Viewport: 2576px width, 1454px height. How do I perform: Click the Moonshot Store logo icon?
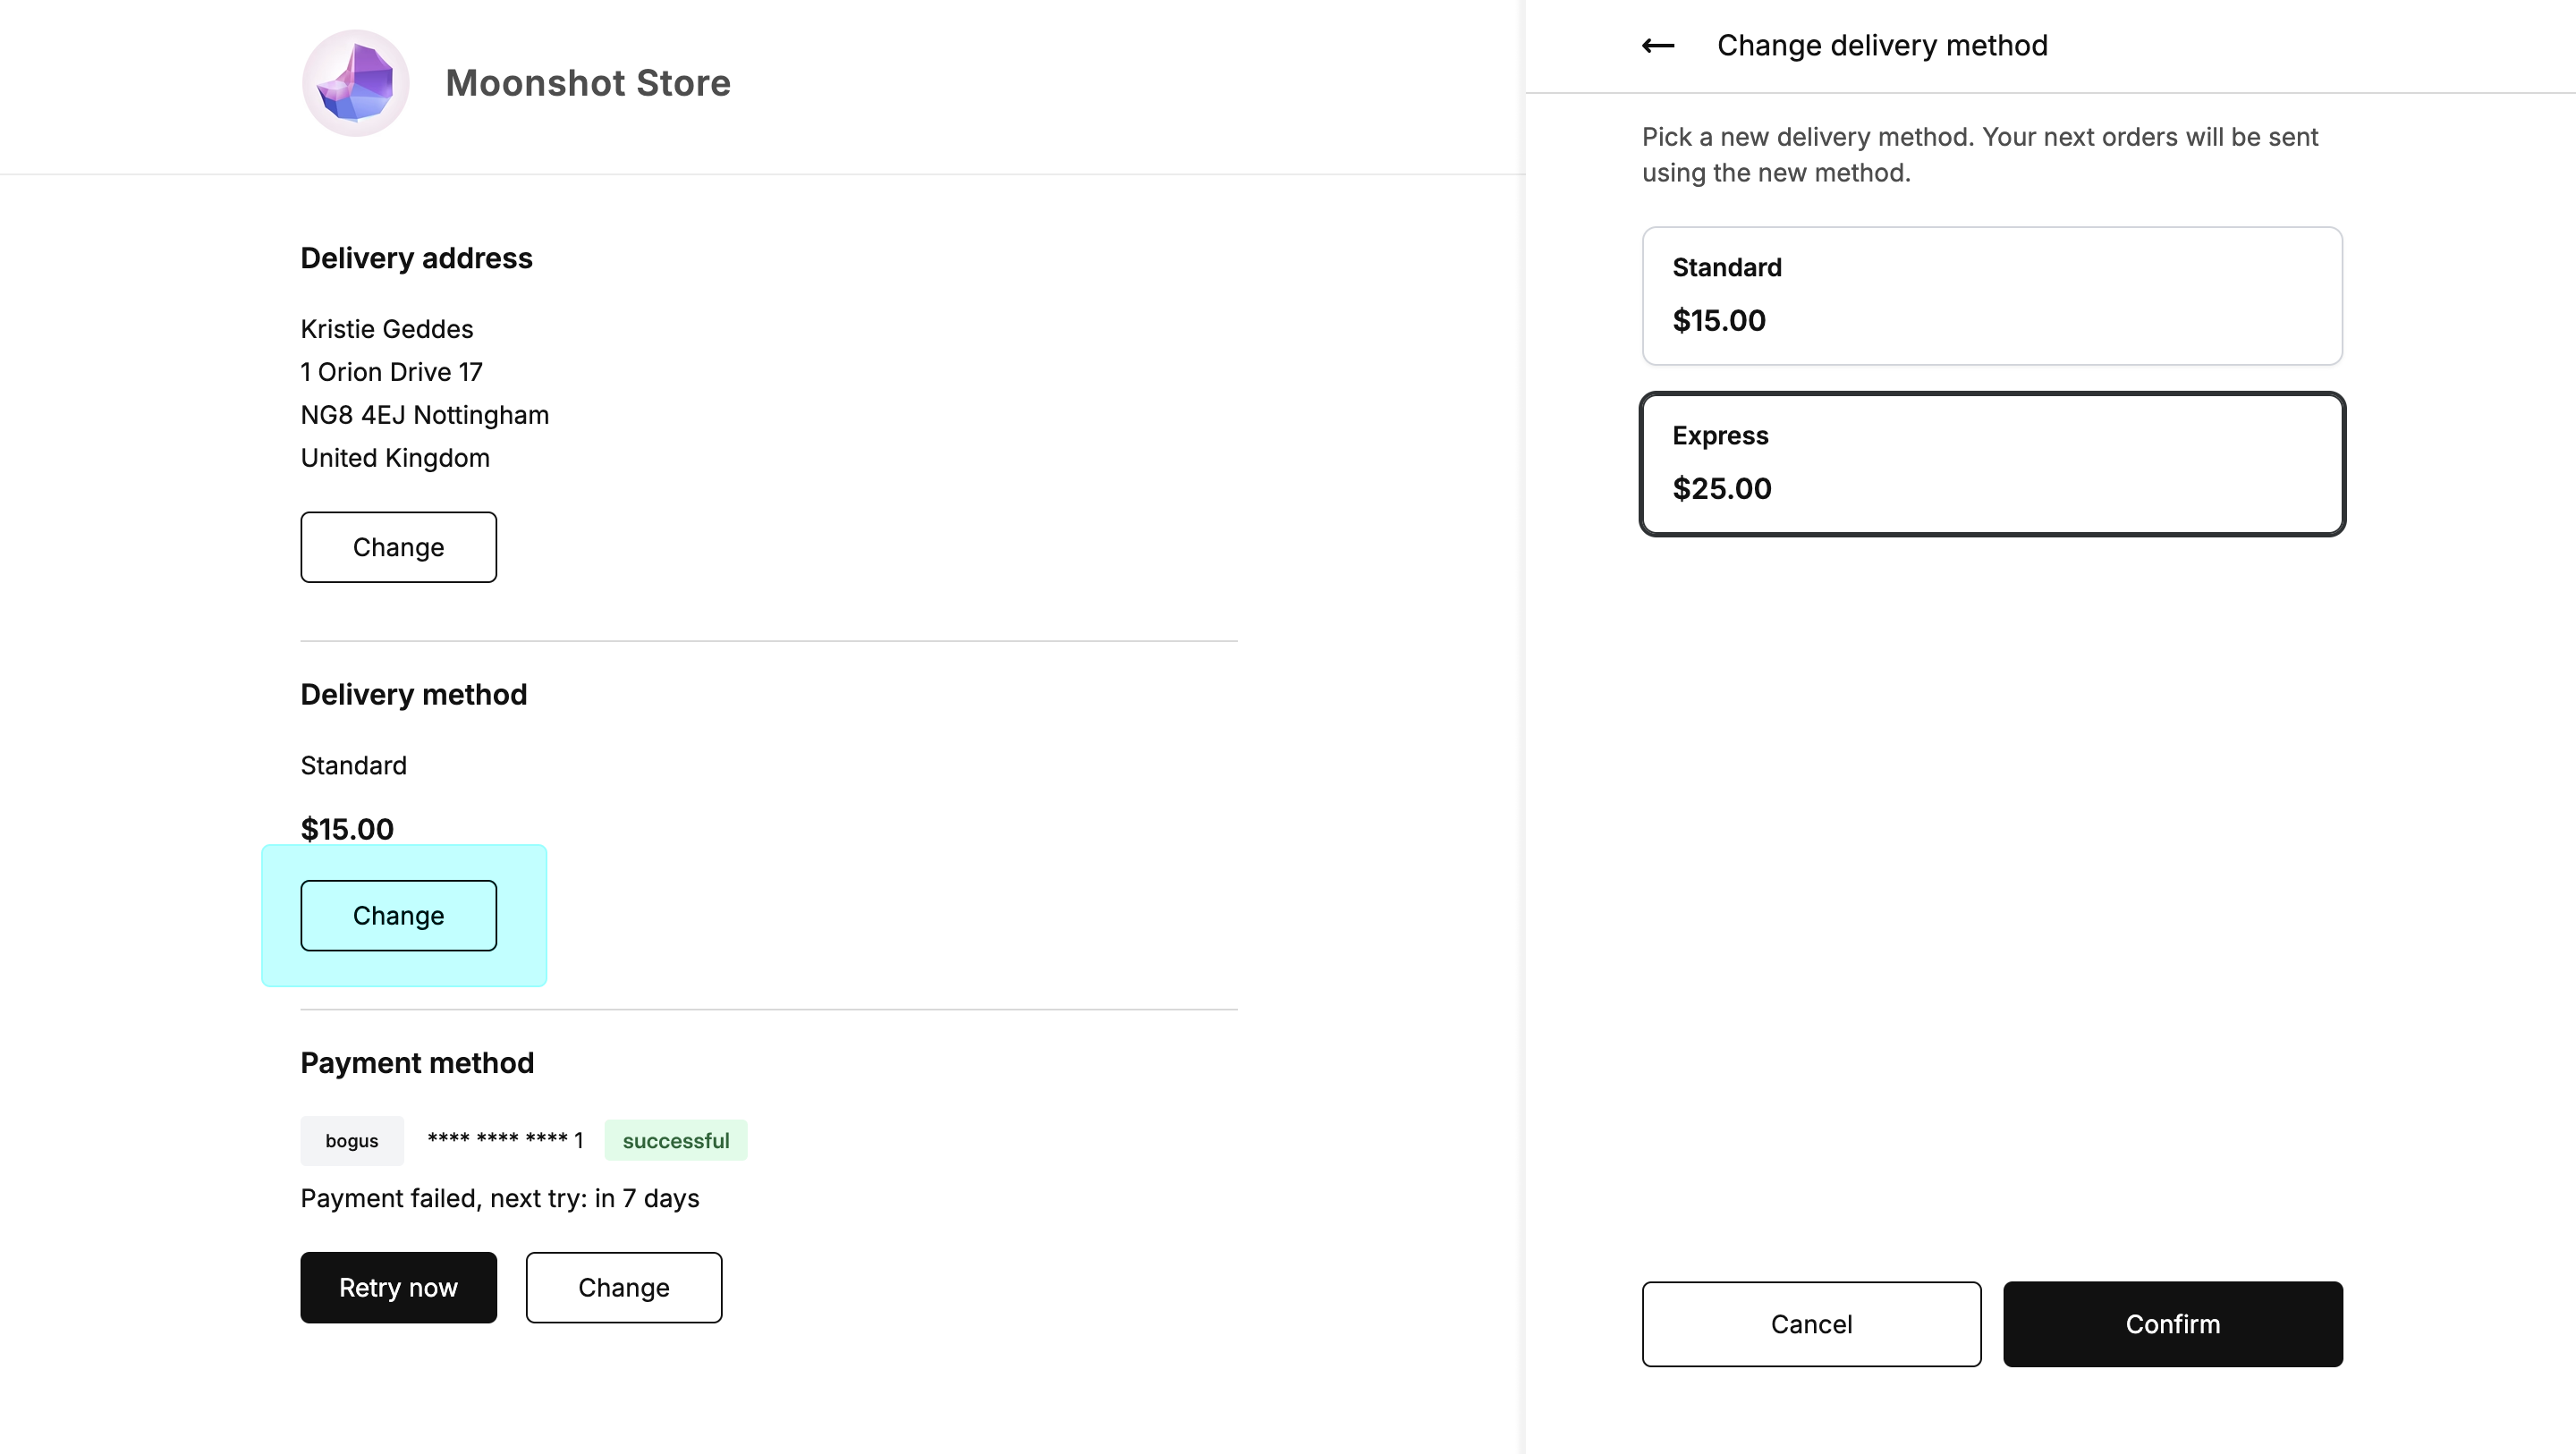point(356,83)
